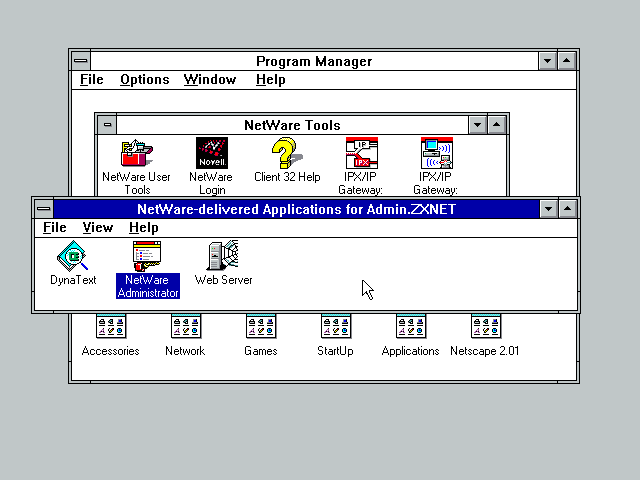
Task: Open View menu in NetWare-delivered Applications window
Action: (x=98, y=227)
